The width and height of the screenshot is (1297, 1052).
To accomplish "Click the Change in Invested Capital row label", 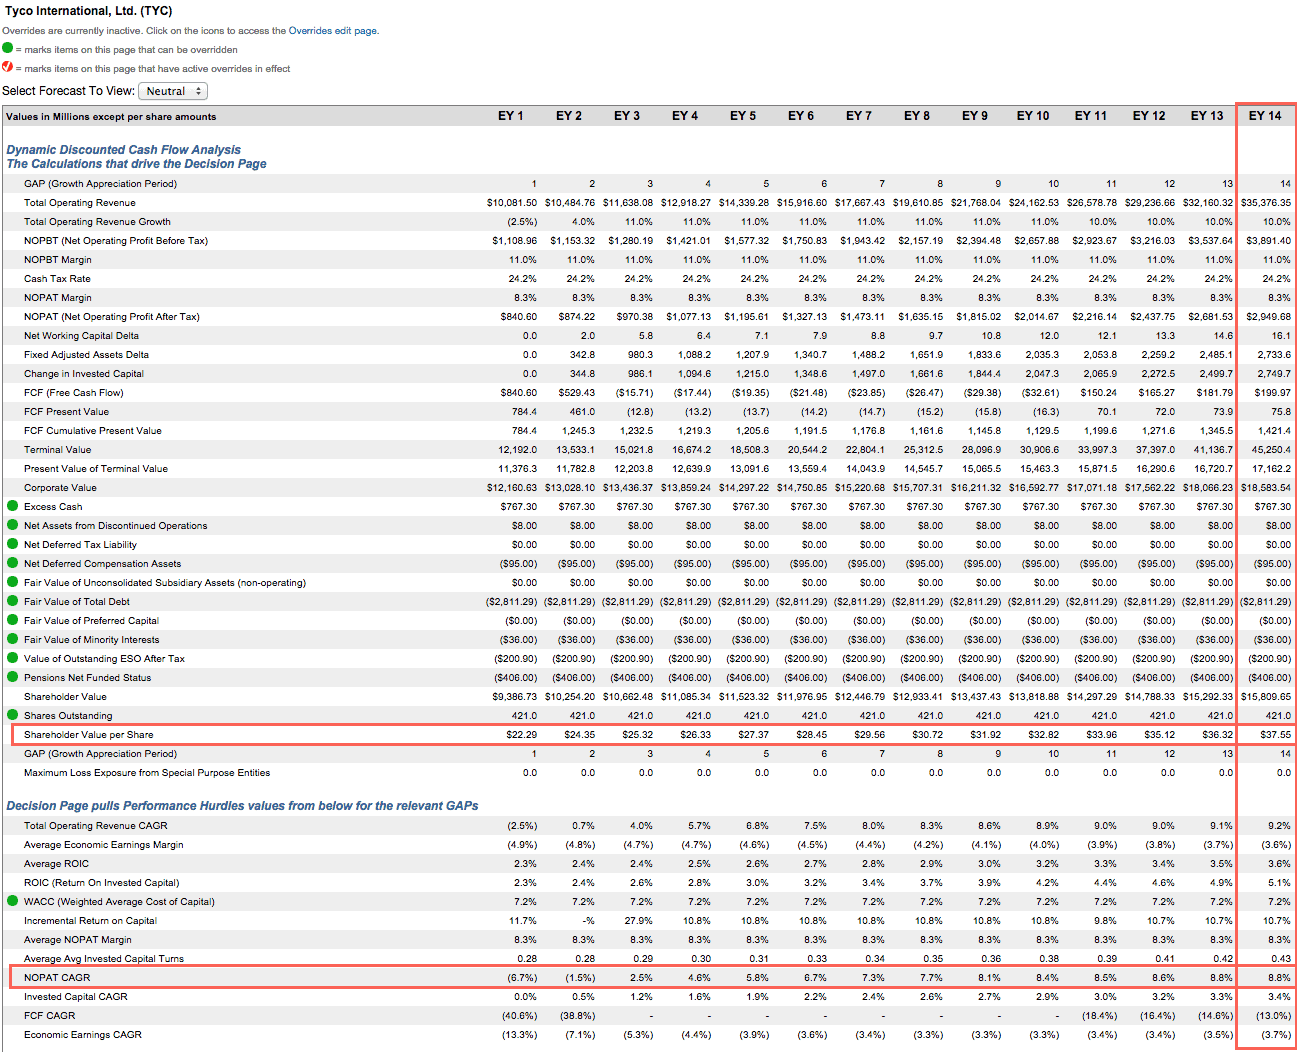I will click(x=84, y=374).
